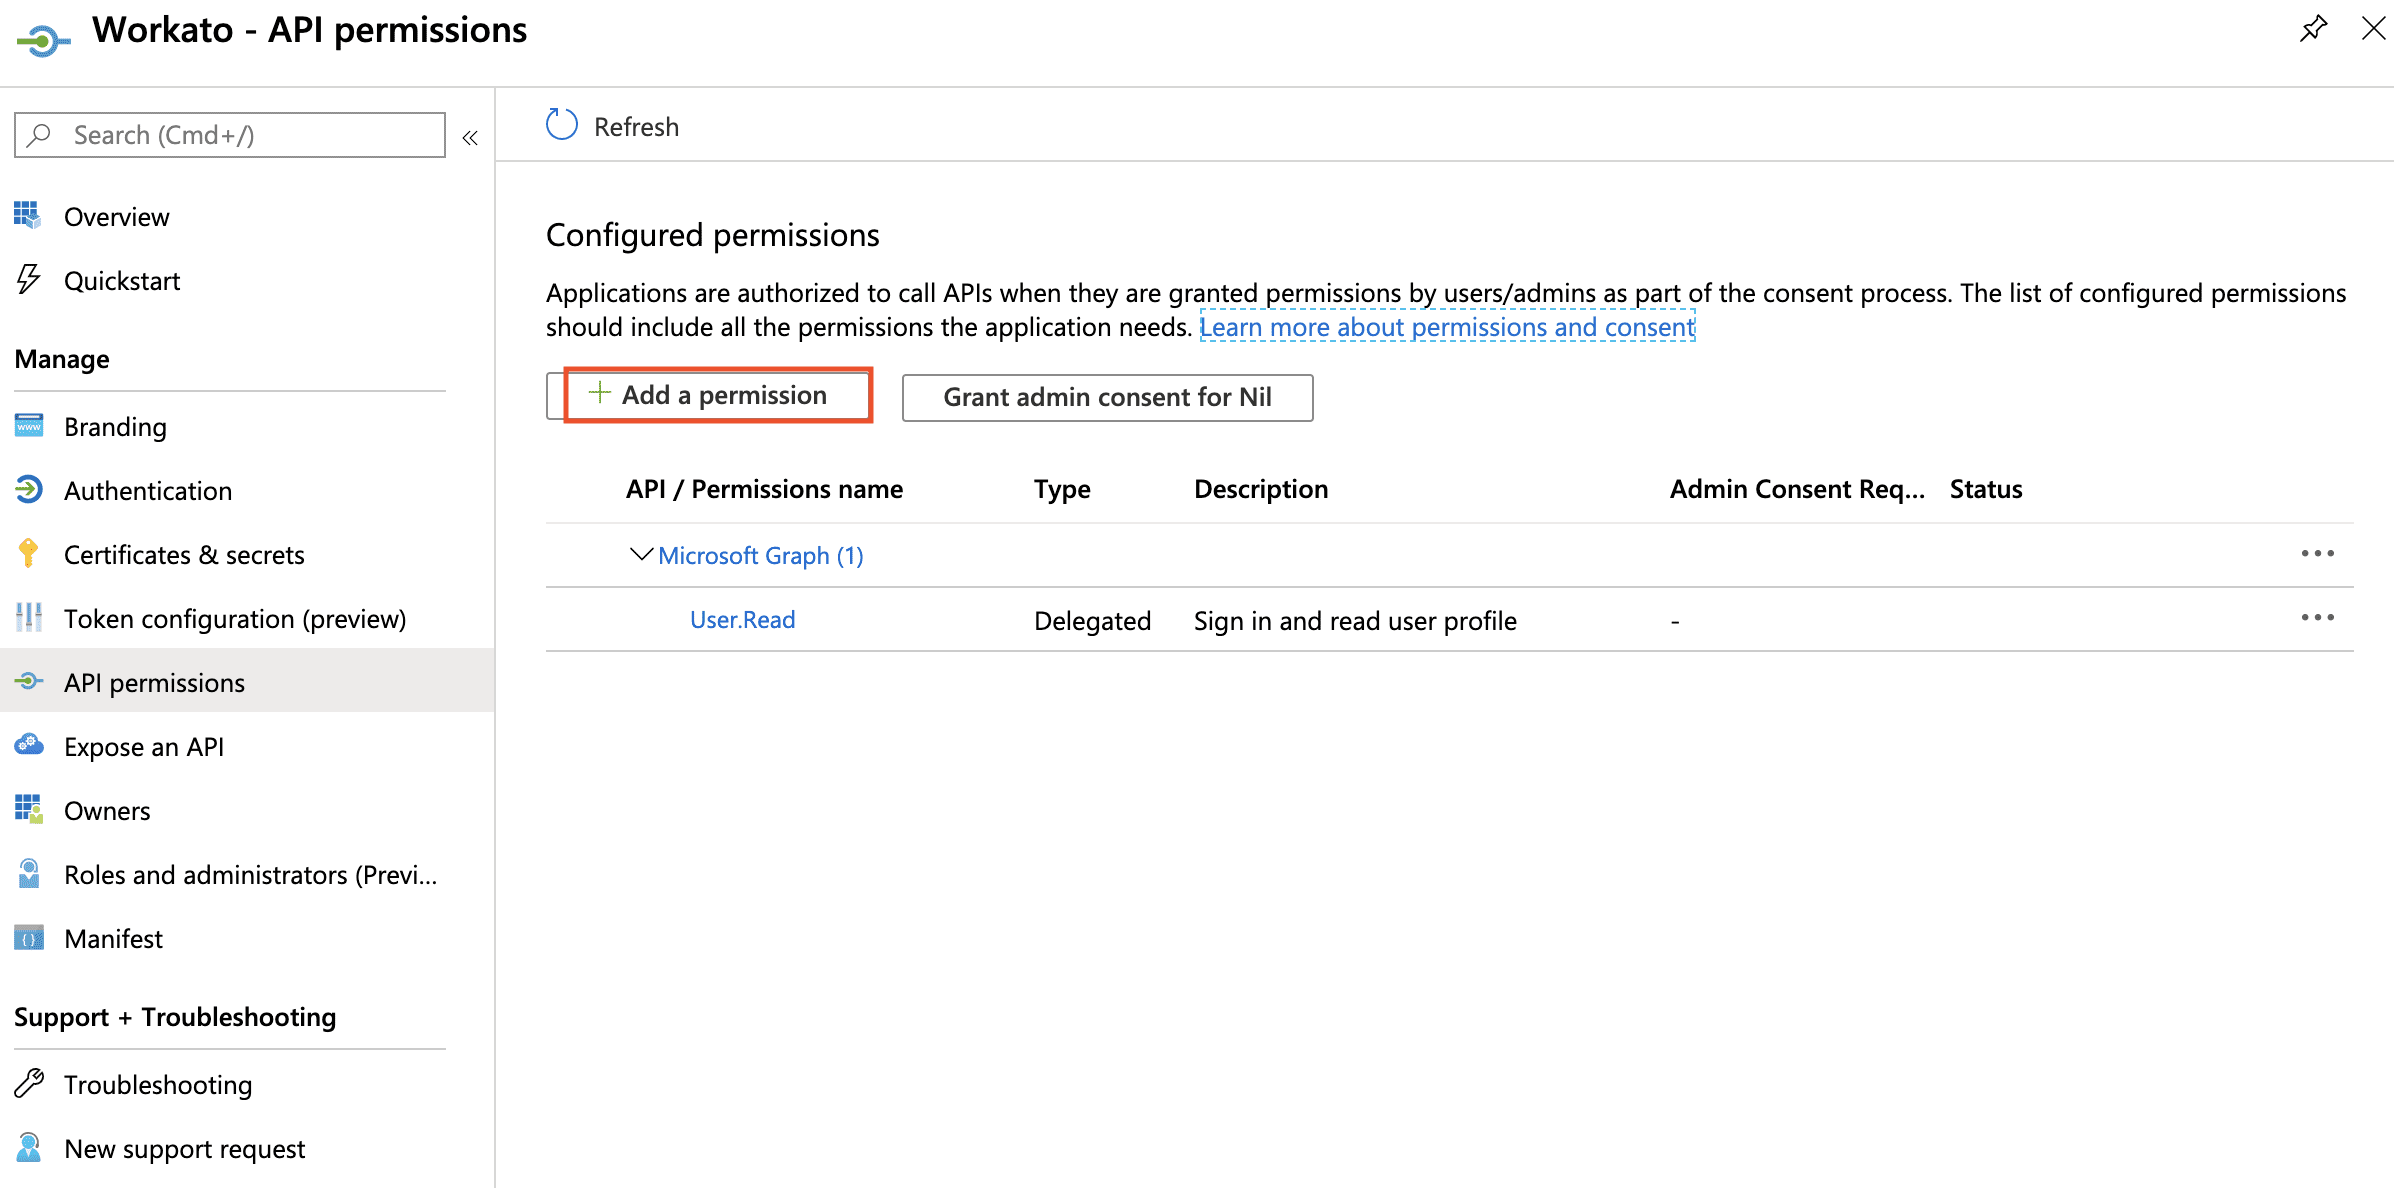The height and width of the screenshot is (1188, 2394).
Task: Open the Quickstart menu item
Action: point(122,280)
